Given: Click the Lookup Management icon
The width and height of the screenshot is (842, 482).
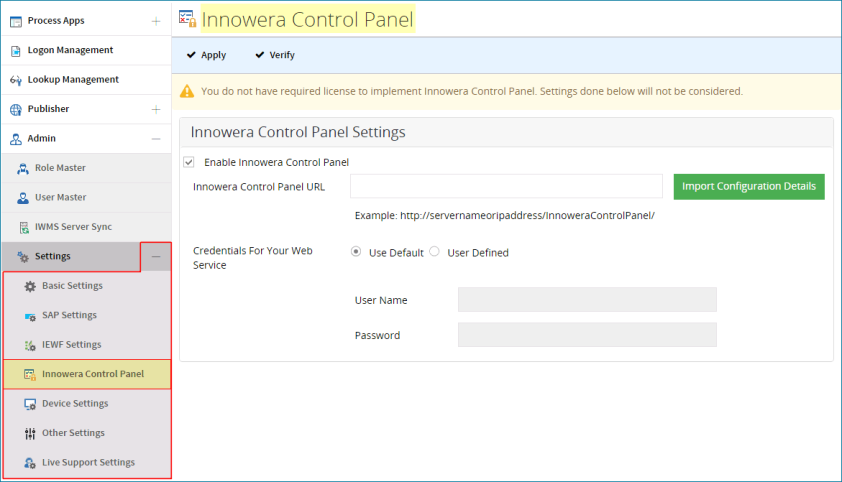Looking at the screenshot, I should coord(16,81).
